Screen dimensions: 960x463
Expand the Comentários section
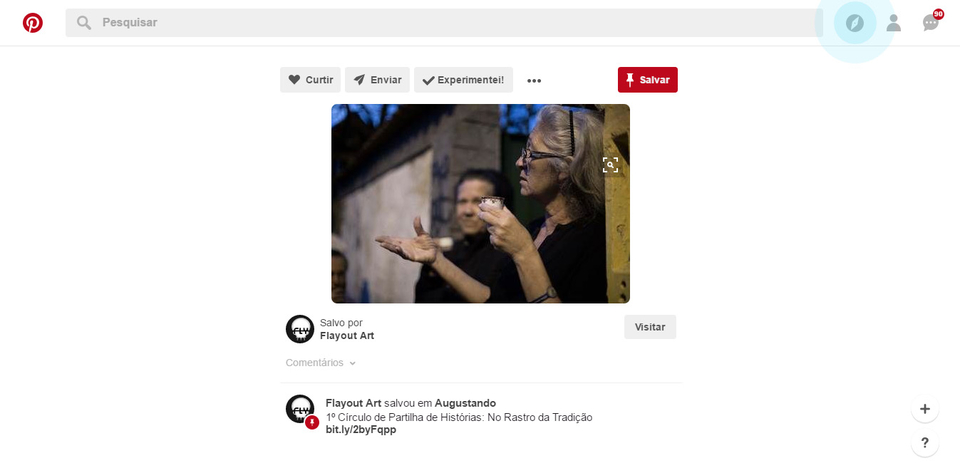point(320,363)
